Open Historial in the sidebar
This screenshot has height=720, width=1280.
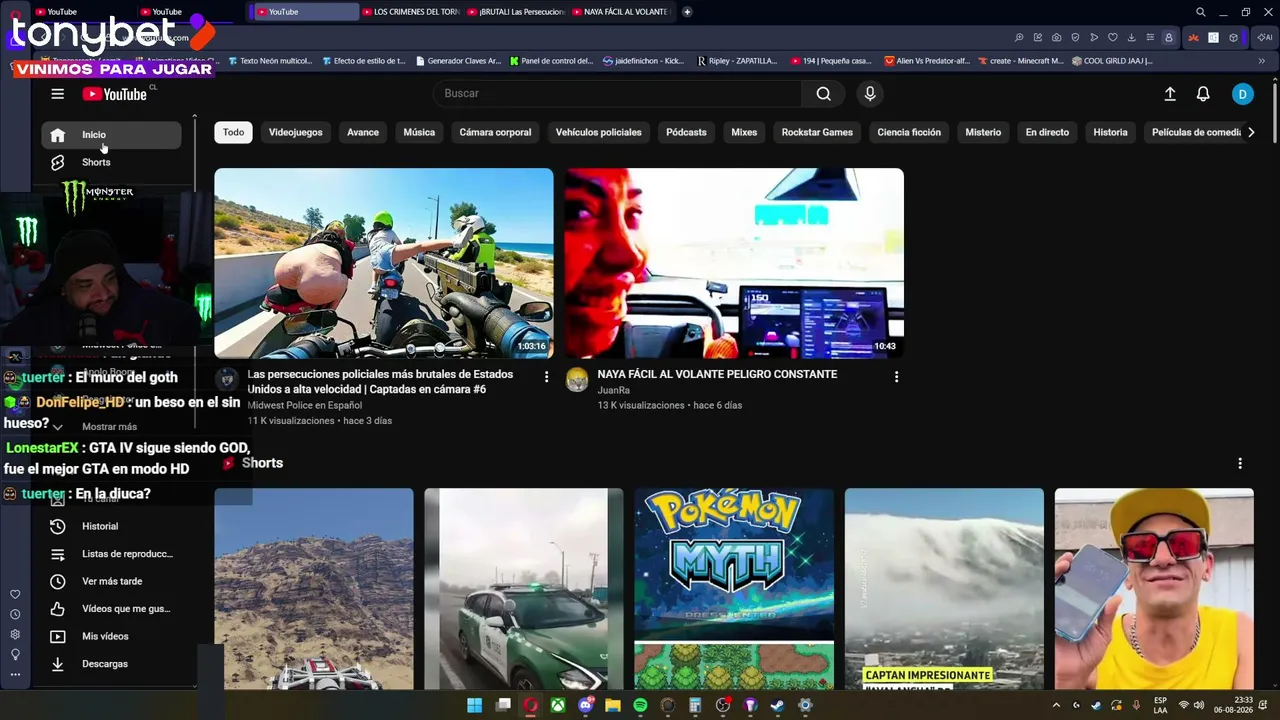(111, 526)
